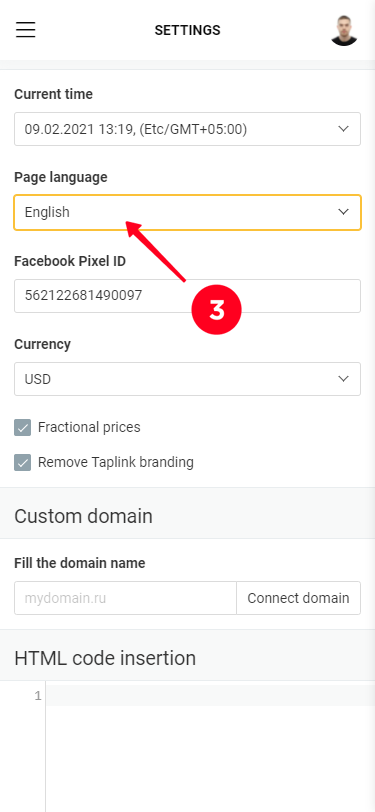Click line 1 of the HTML code editor
Viewport: 375px width, 812px height.
tap(210, 695)
